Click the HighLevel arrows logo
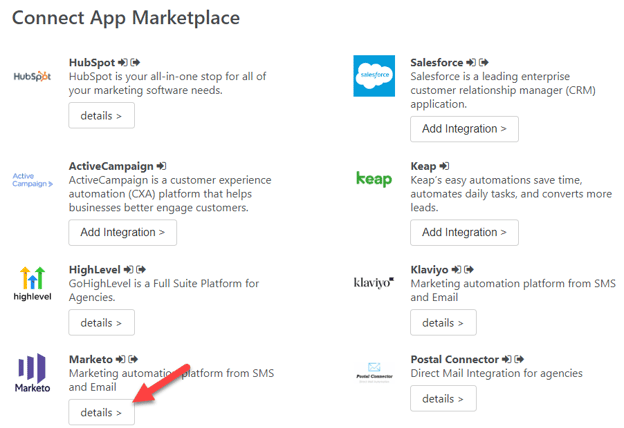 click(32, 283)
